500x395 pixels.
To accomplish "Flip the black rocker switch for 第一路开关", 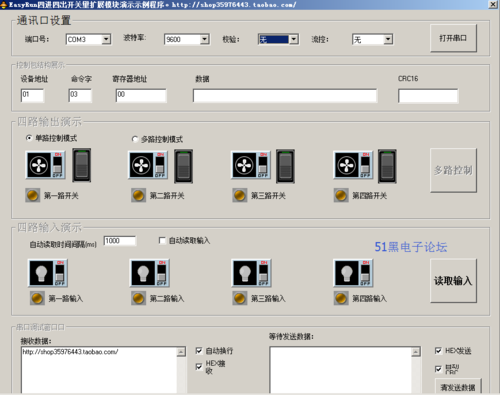I will [x=82, y=165].
